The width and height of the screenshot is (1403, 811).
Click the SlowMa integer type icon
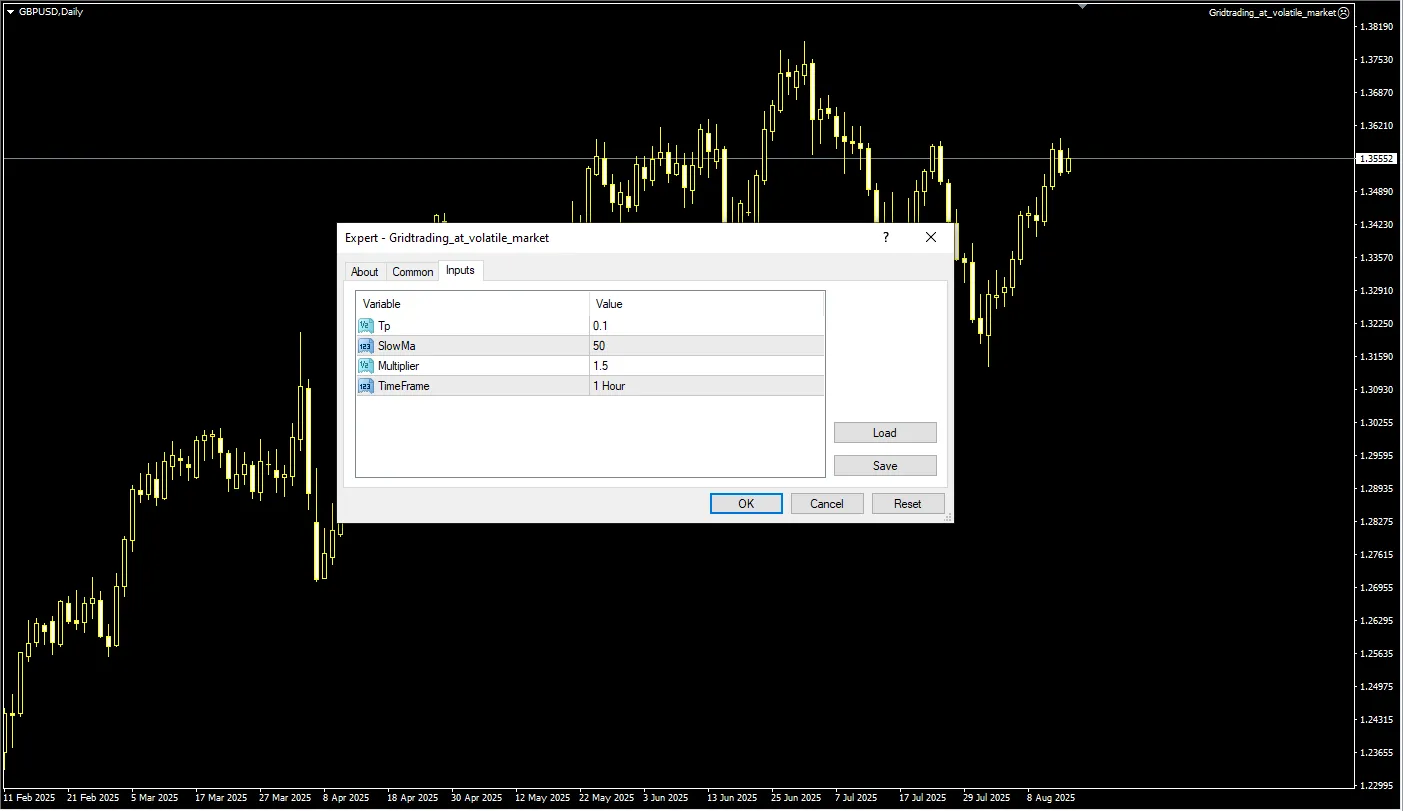[x=366, y=346]
